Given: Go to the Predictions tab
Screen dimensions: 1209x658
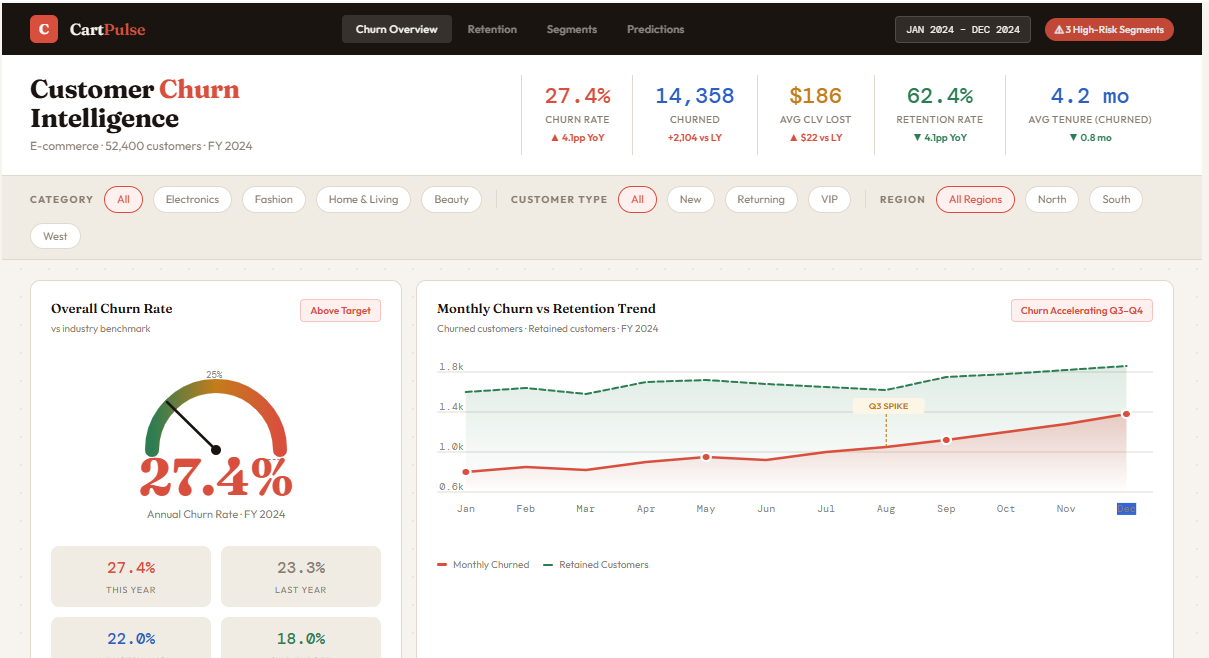Looking at the screenshot, I should click(656, 29).
